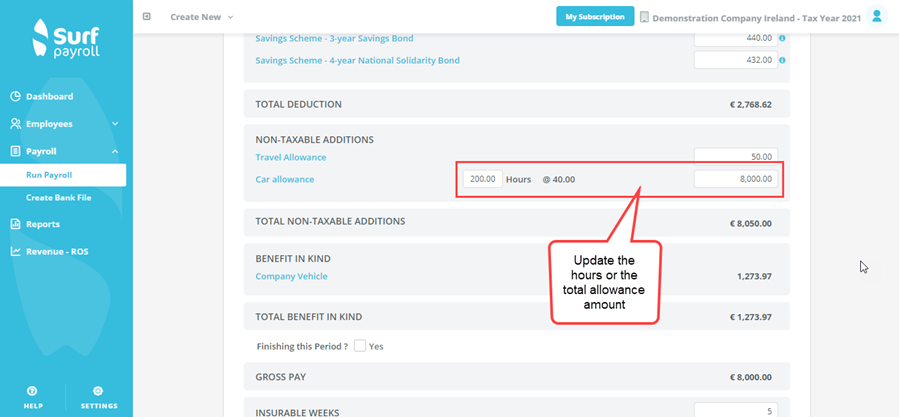Viewport: 900px width, 417px height.
Task: Click the Help question mark icon
Action: [x=33, y=391]
